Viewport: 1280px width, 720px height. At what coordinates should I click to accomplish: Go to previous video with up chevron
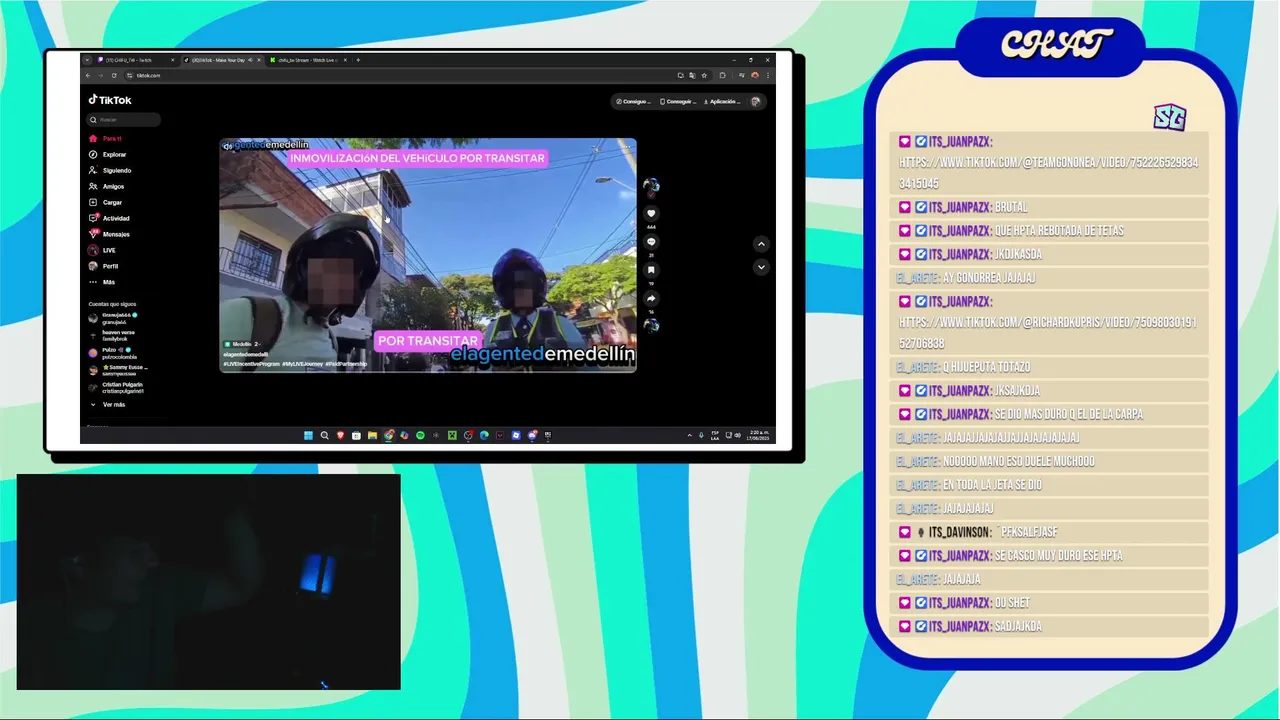[x=761, y=244]
